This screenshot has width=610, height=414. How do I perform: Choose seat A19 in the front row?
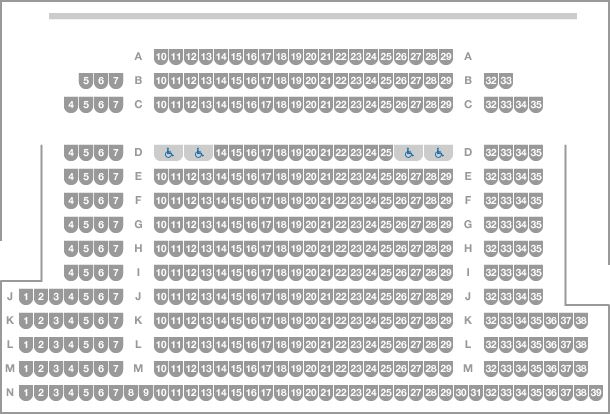(296, 57)
